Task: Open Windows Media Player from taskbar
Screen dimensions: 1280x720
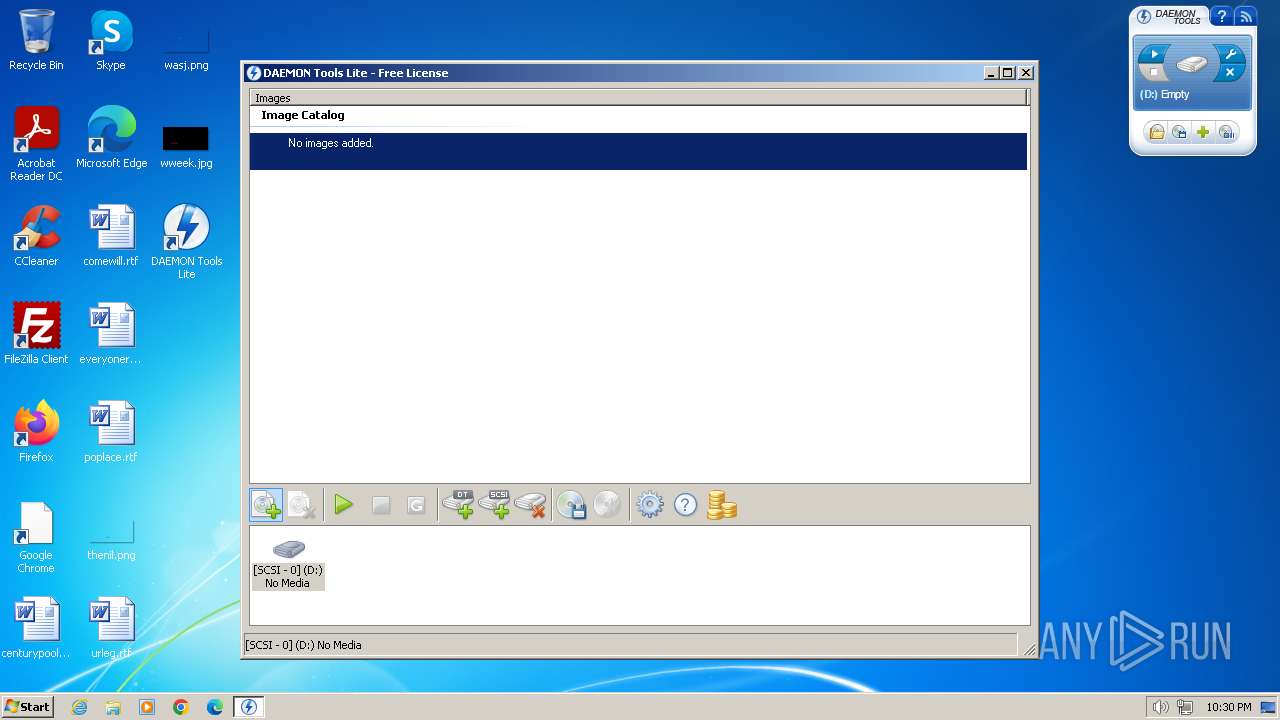Action: pos(147,707)
